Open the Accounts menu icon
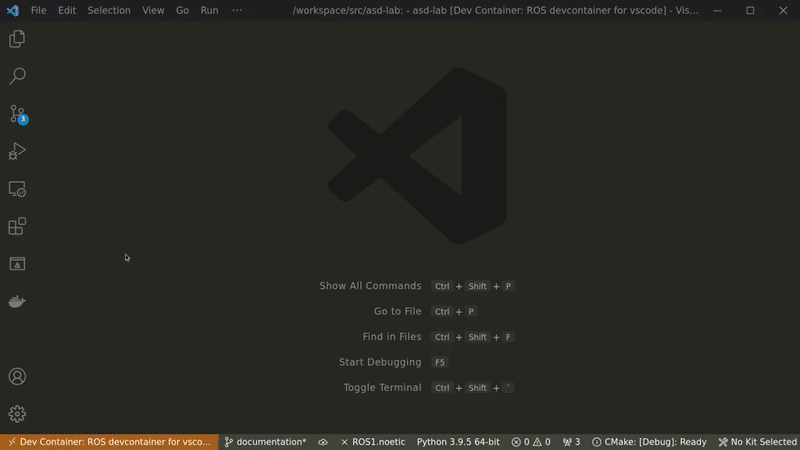The width and height of the screenshot is (800, 450). tap(17, 377)
